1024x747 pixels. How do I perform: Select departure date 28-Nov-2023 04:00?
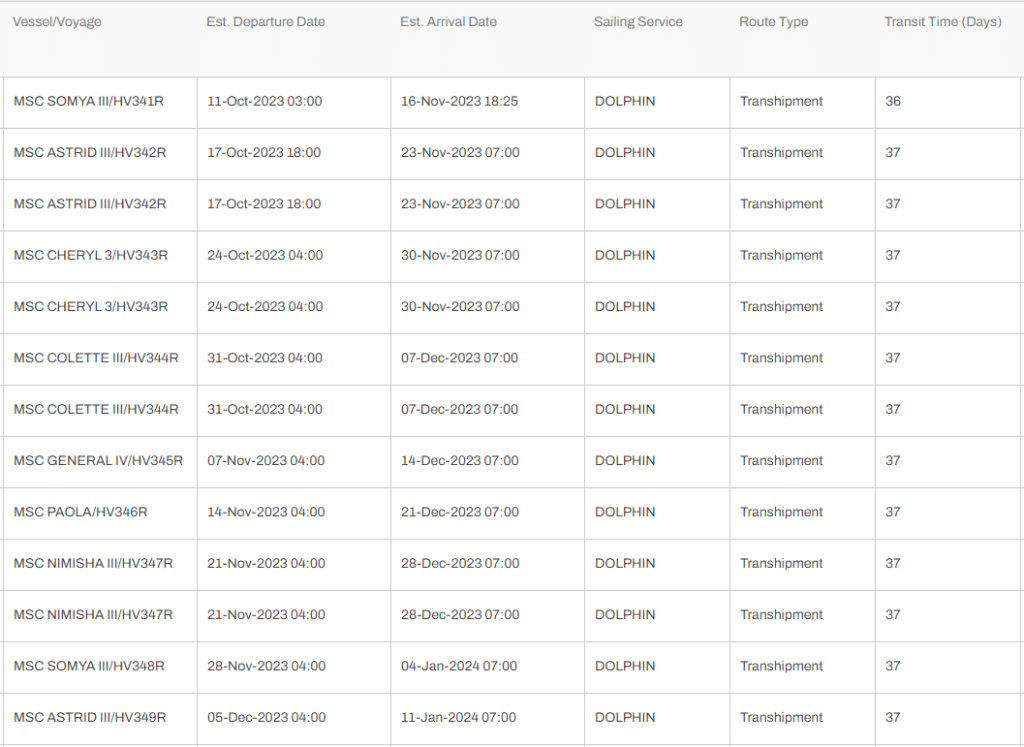pyautogui.click(x=266, y=666)
